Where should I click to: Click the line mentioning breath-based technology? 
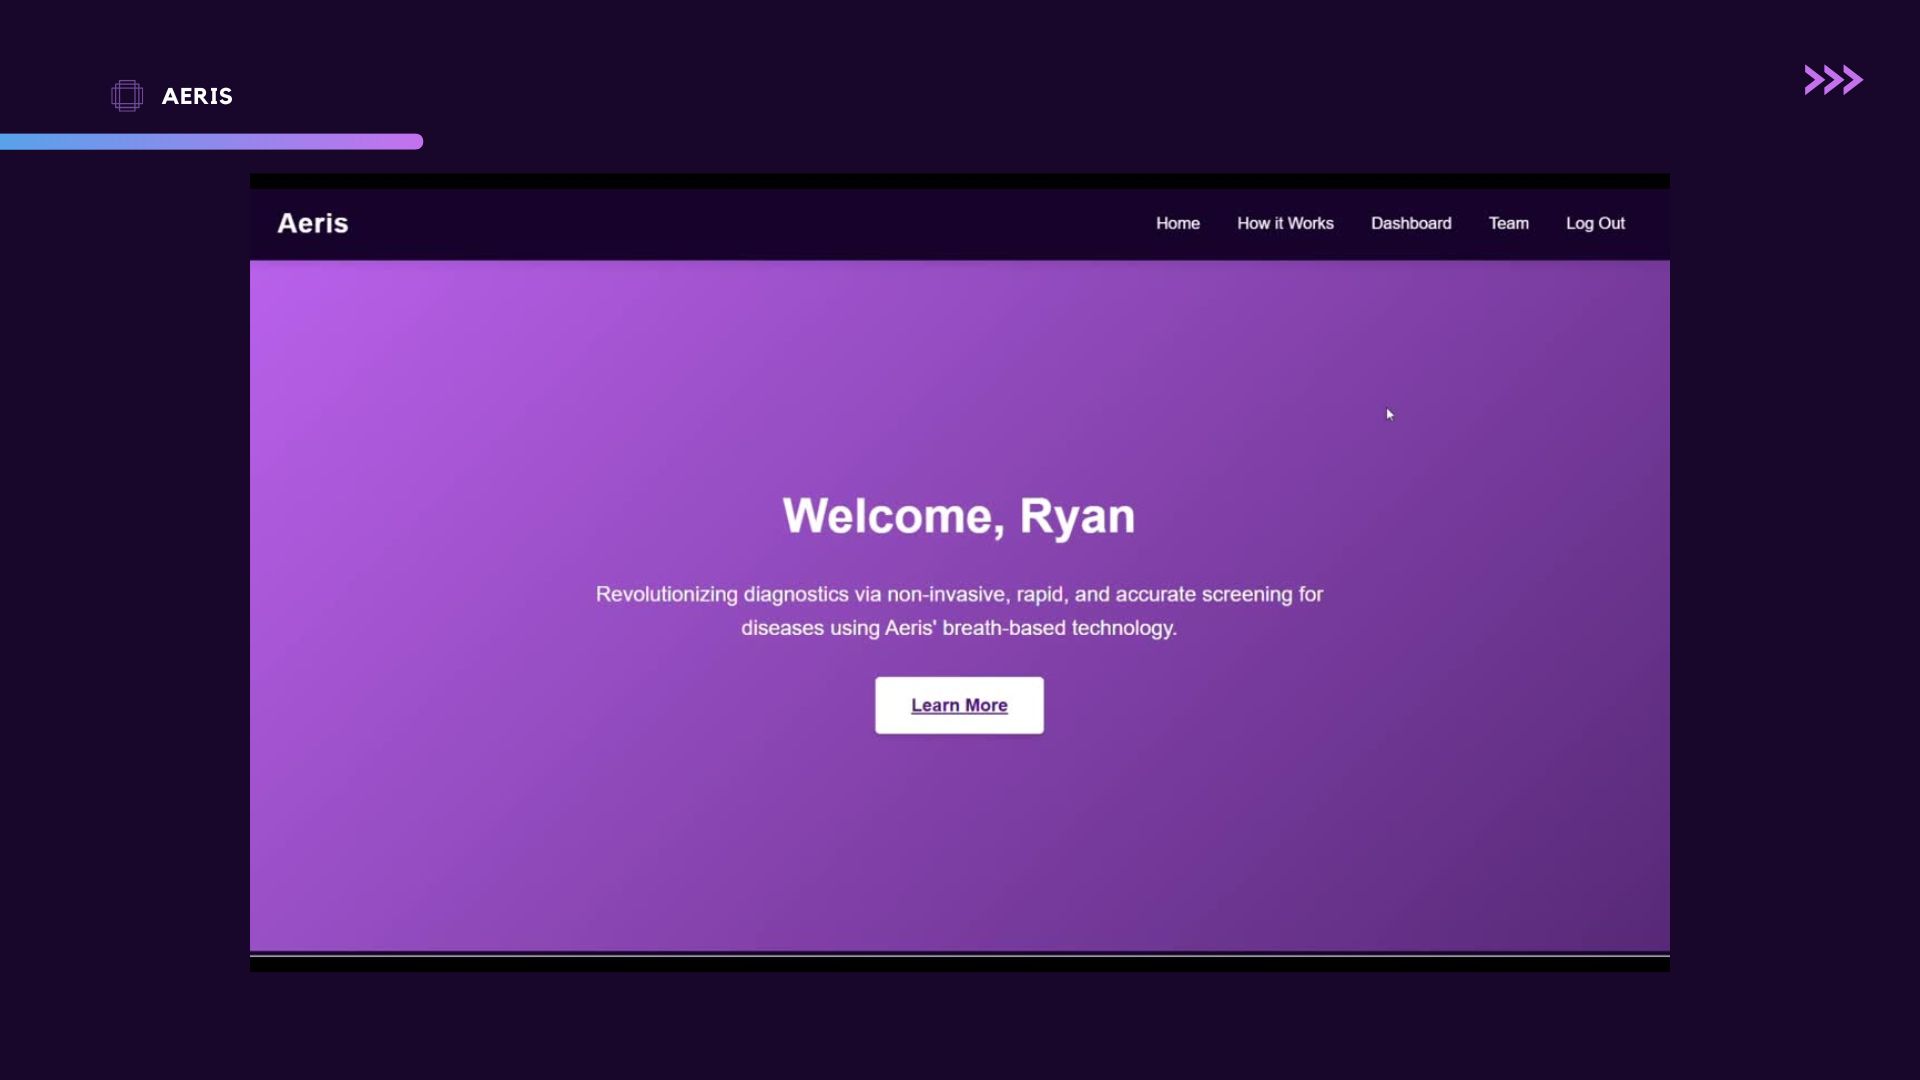[x=959, y=628]
